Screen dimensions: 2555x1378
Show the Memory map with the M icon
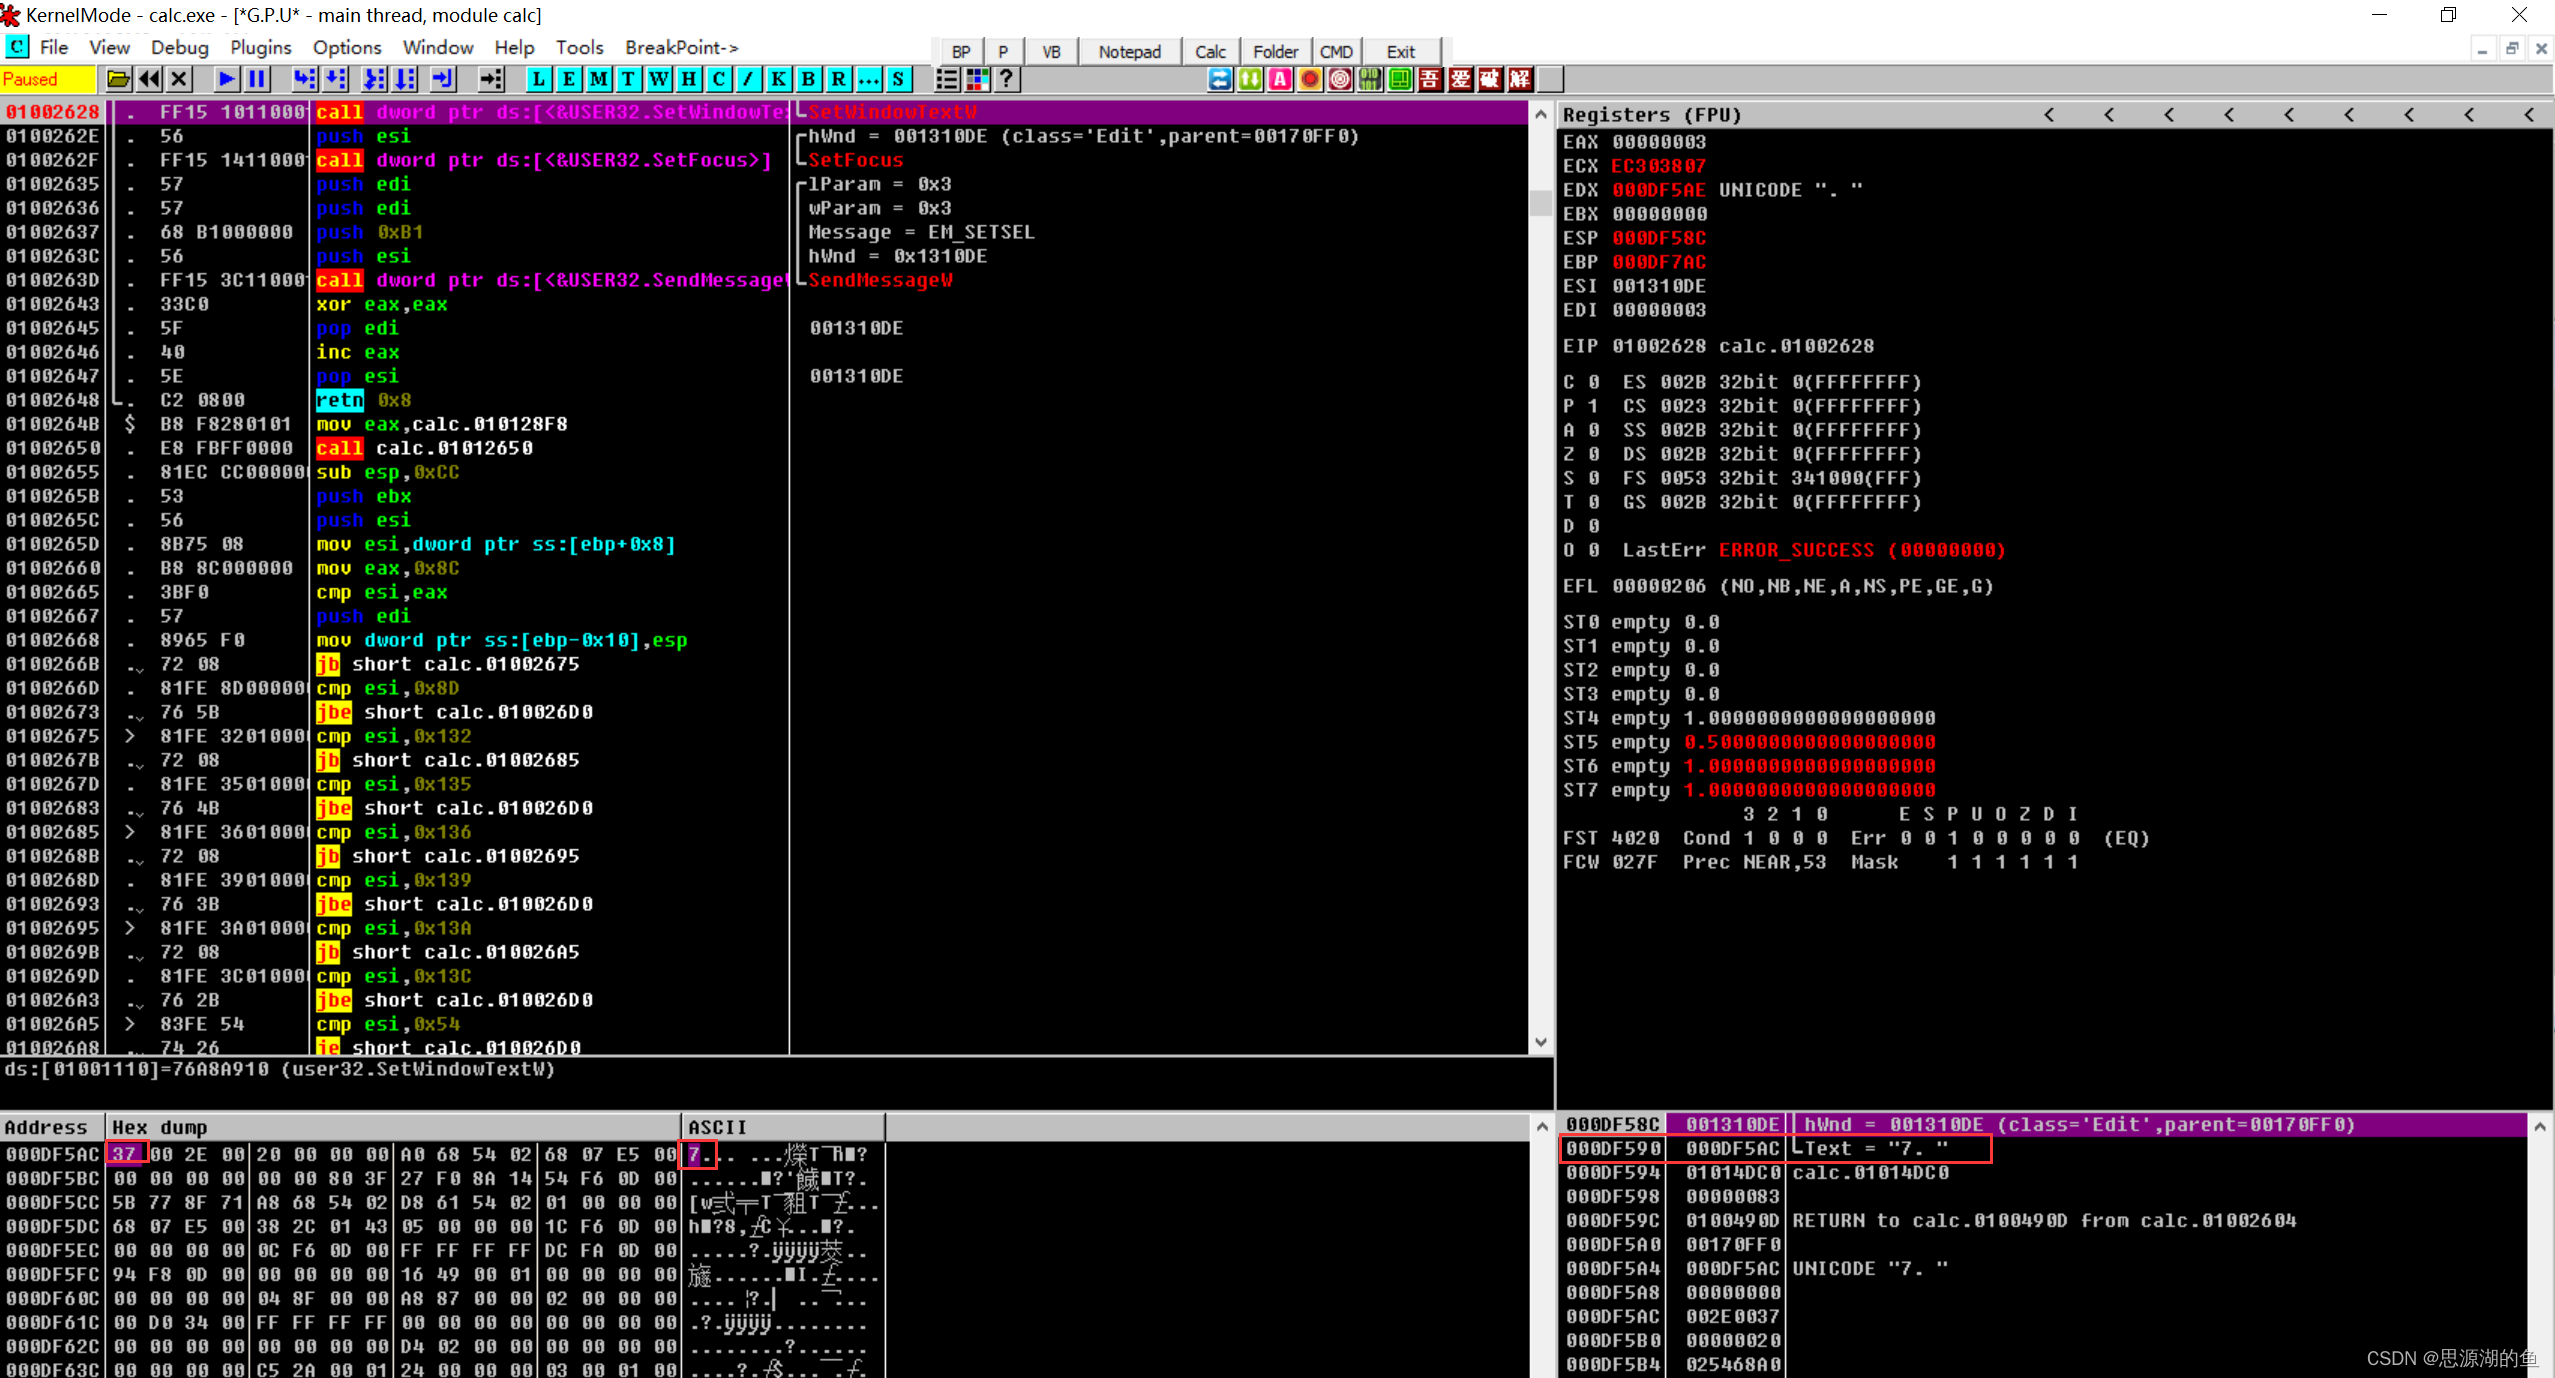(599, 79)
